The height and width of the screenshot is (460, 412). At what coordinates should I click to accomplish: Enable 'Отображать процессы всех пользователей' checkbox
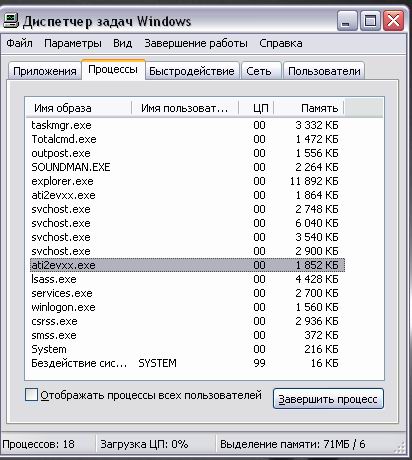[x=31, y=395]
